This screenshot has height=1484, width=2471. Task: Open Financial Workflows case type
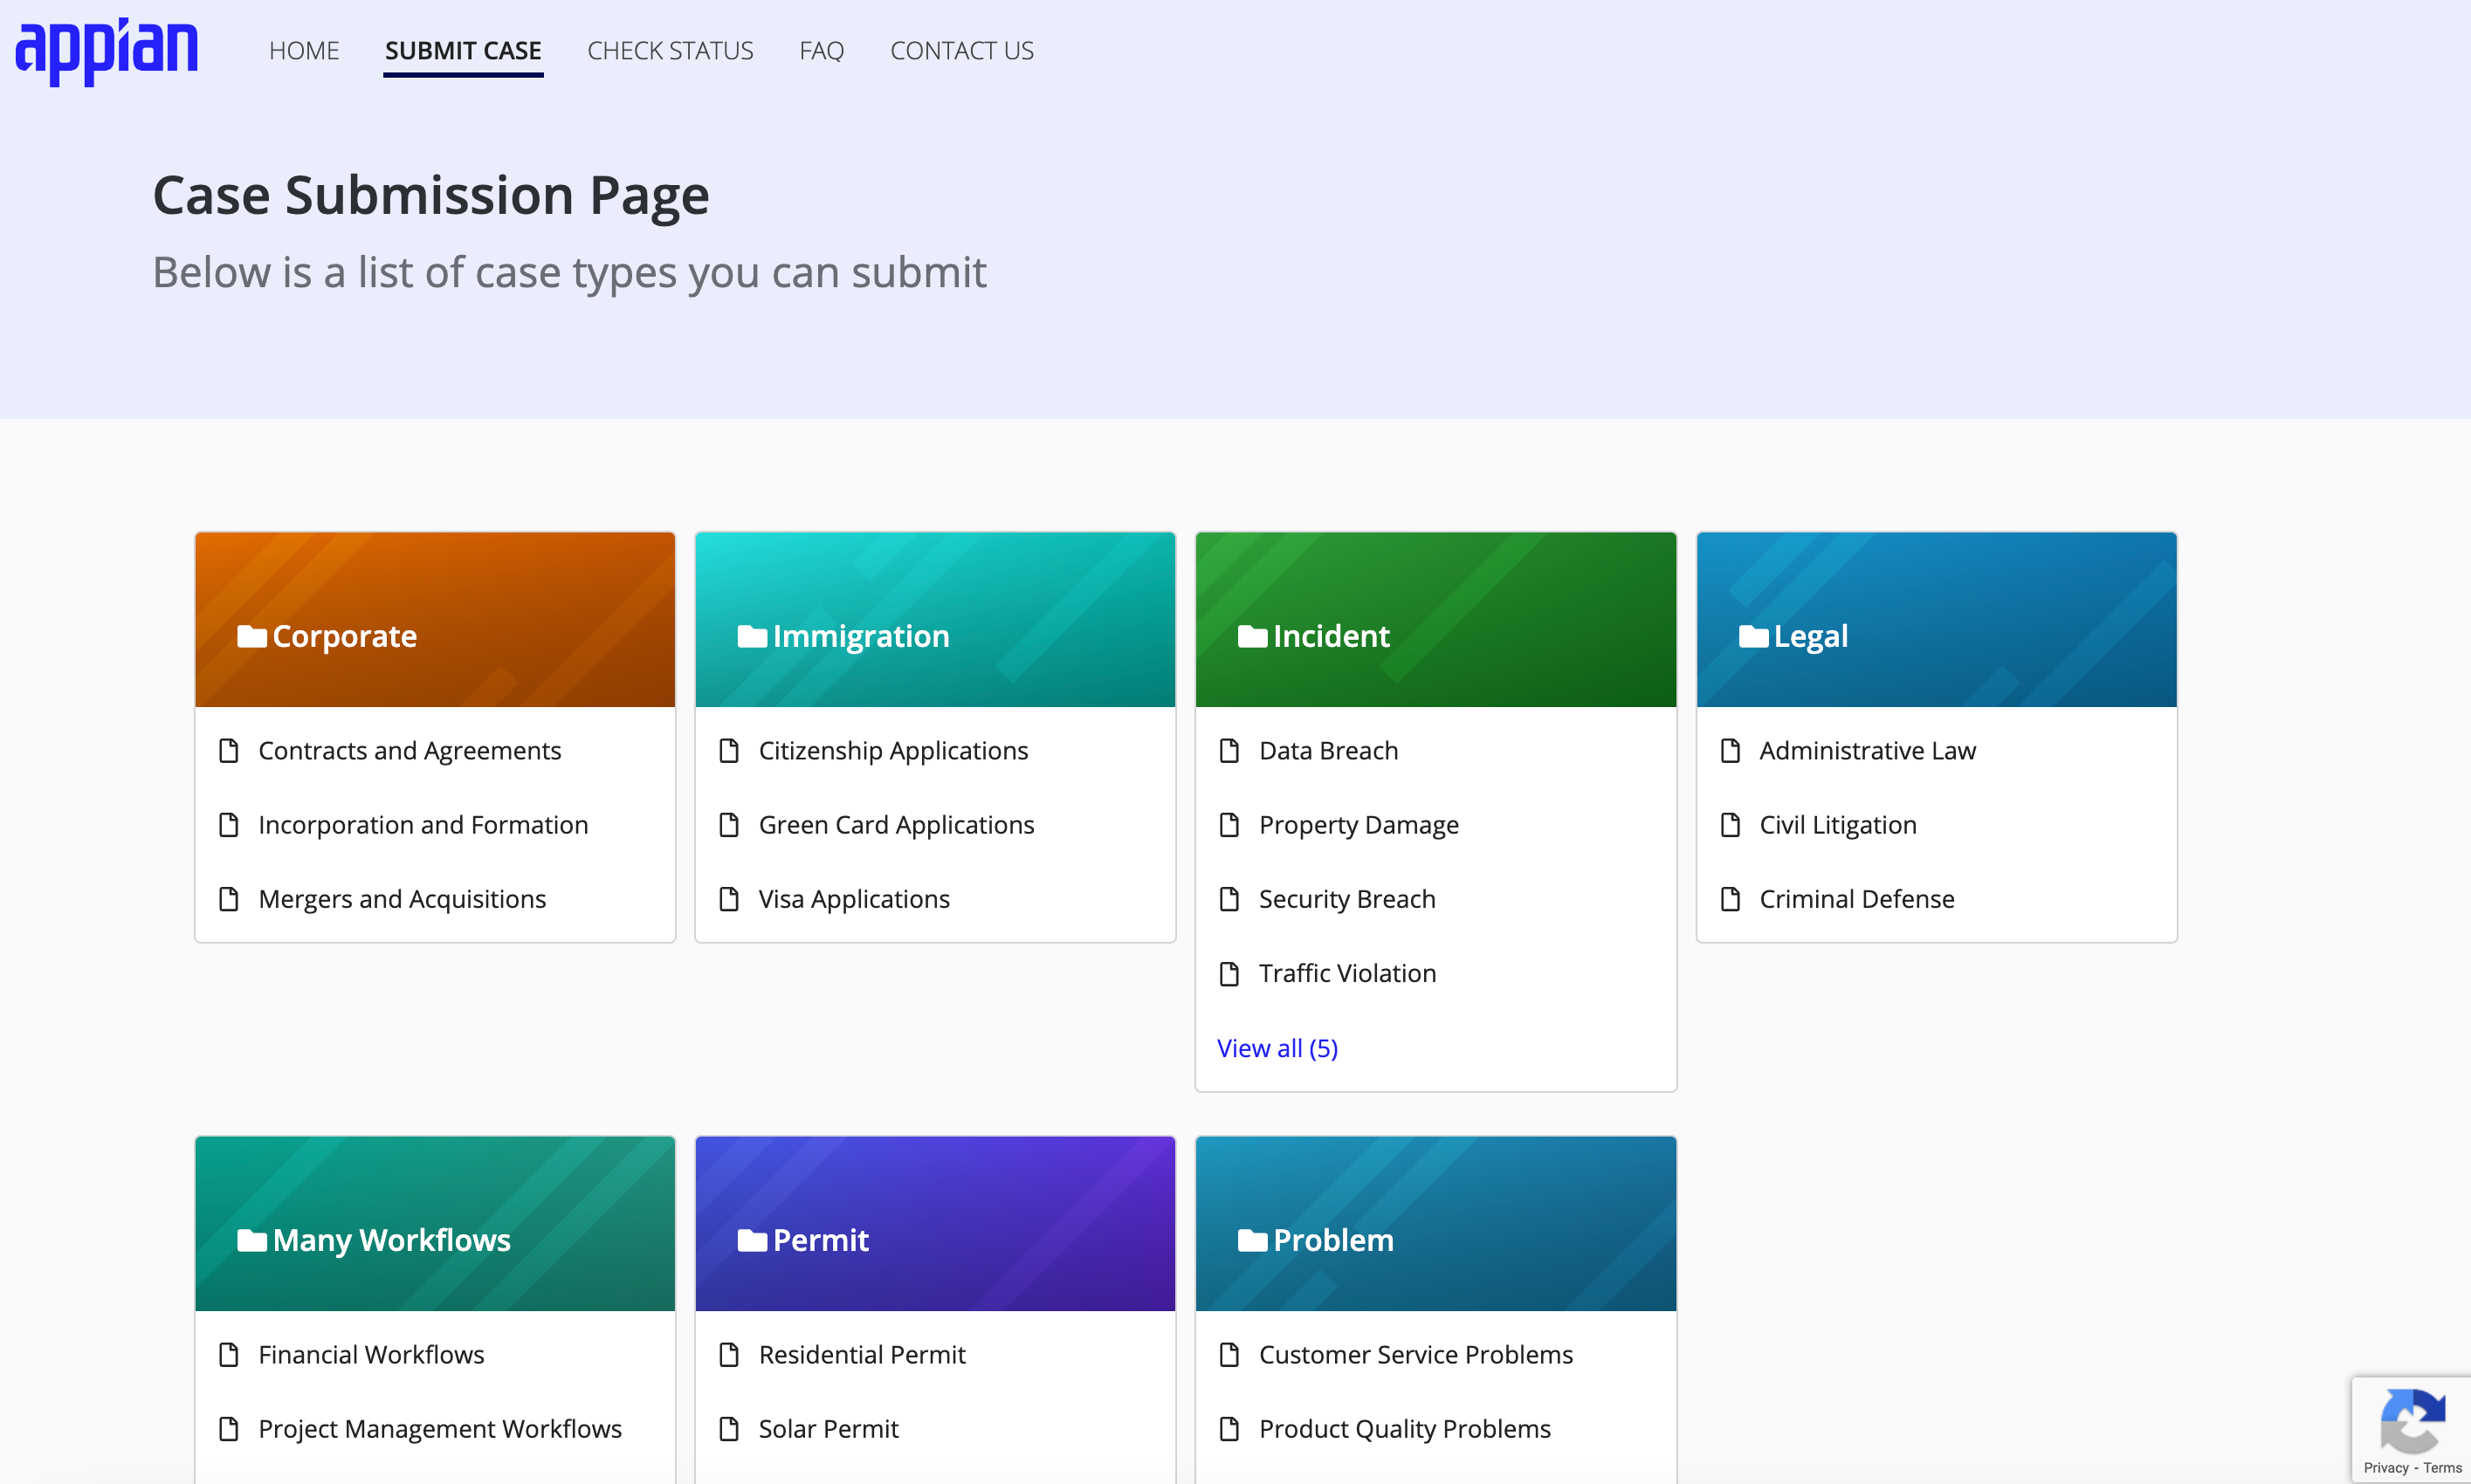click(371, 1354)
